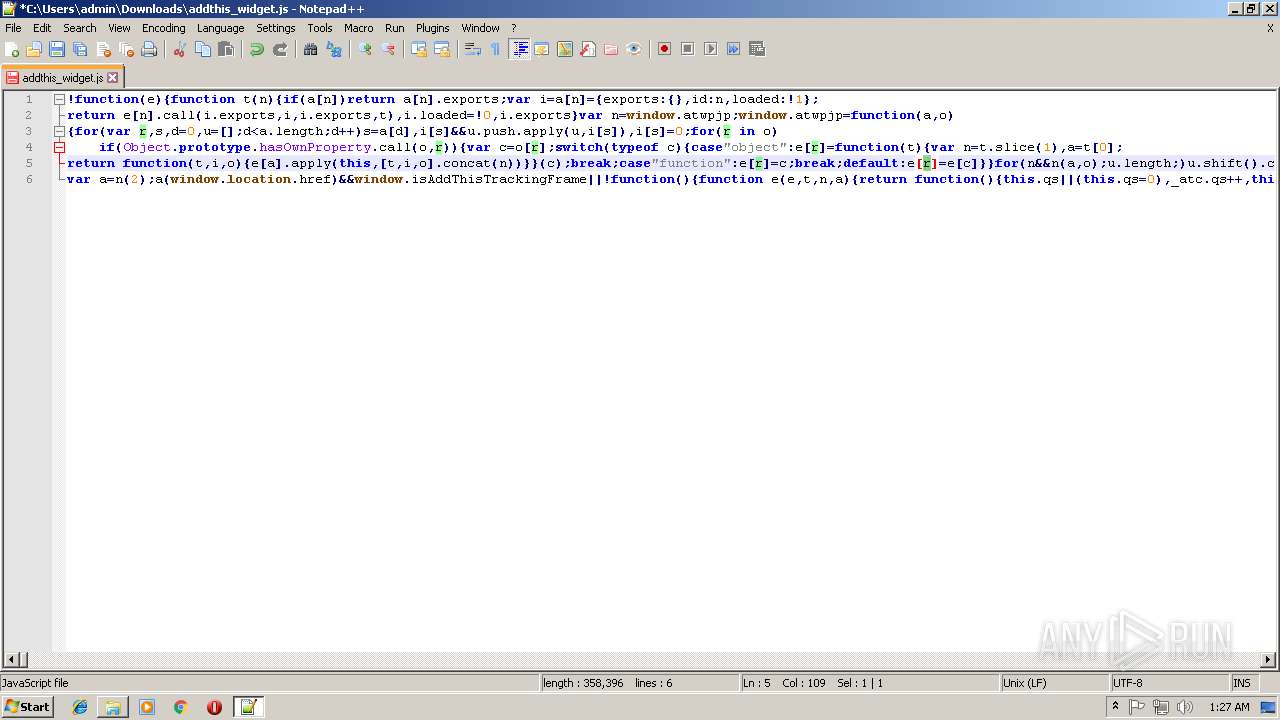This screenshot has width=1280, height=720.
Task: Select the addthis_widget.js tab
Action: pos(62,77)
